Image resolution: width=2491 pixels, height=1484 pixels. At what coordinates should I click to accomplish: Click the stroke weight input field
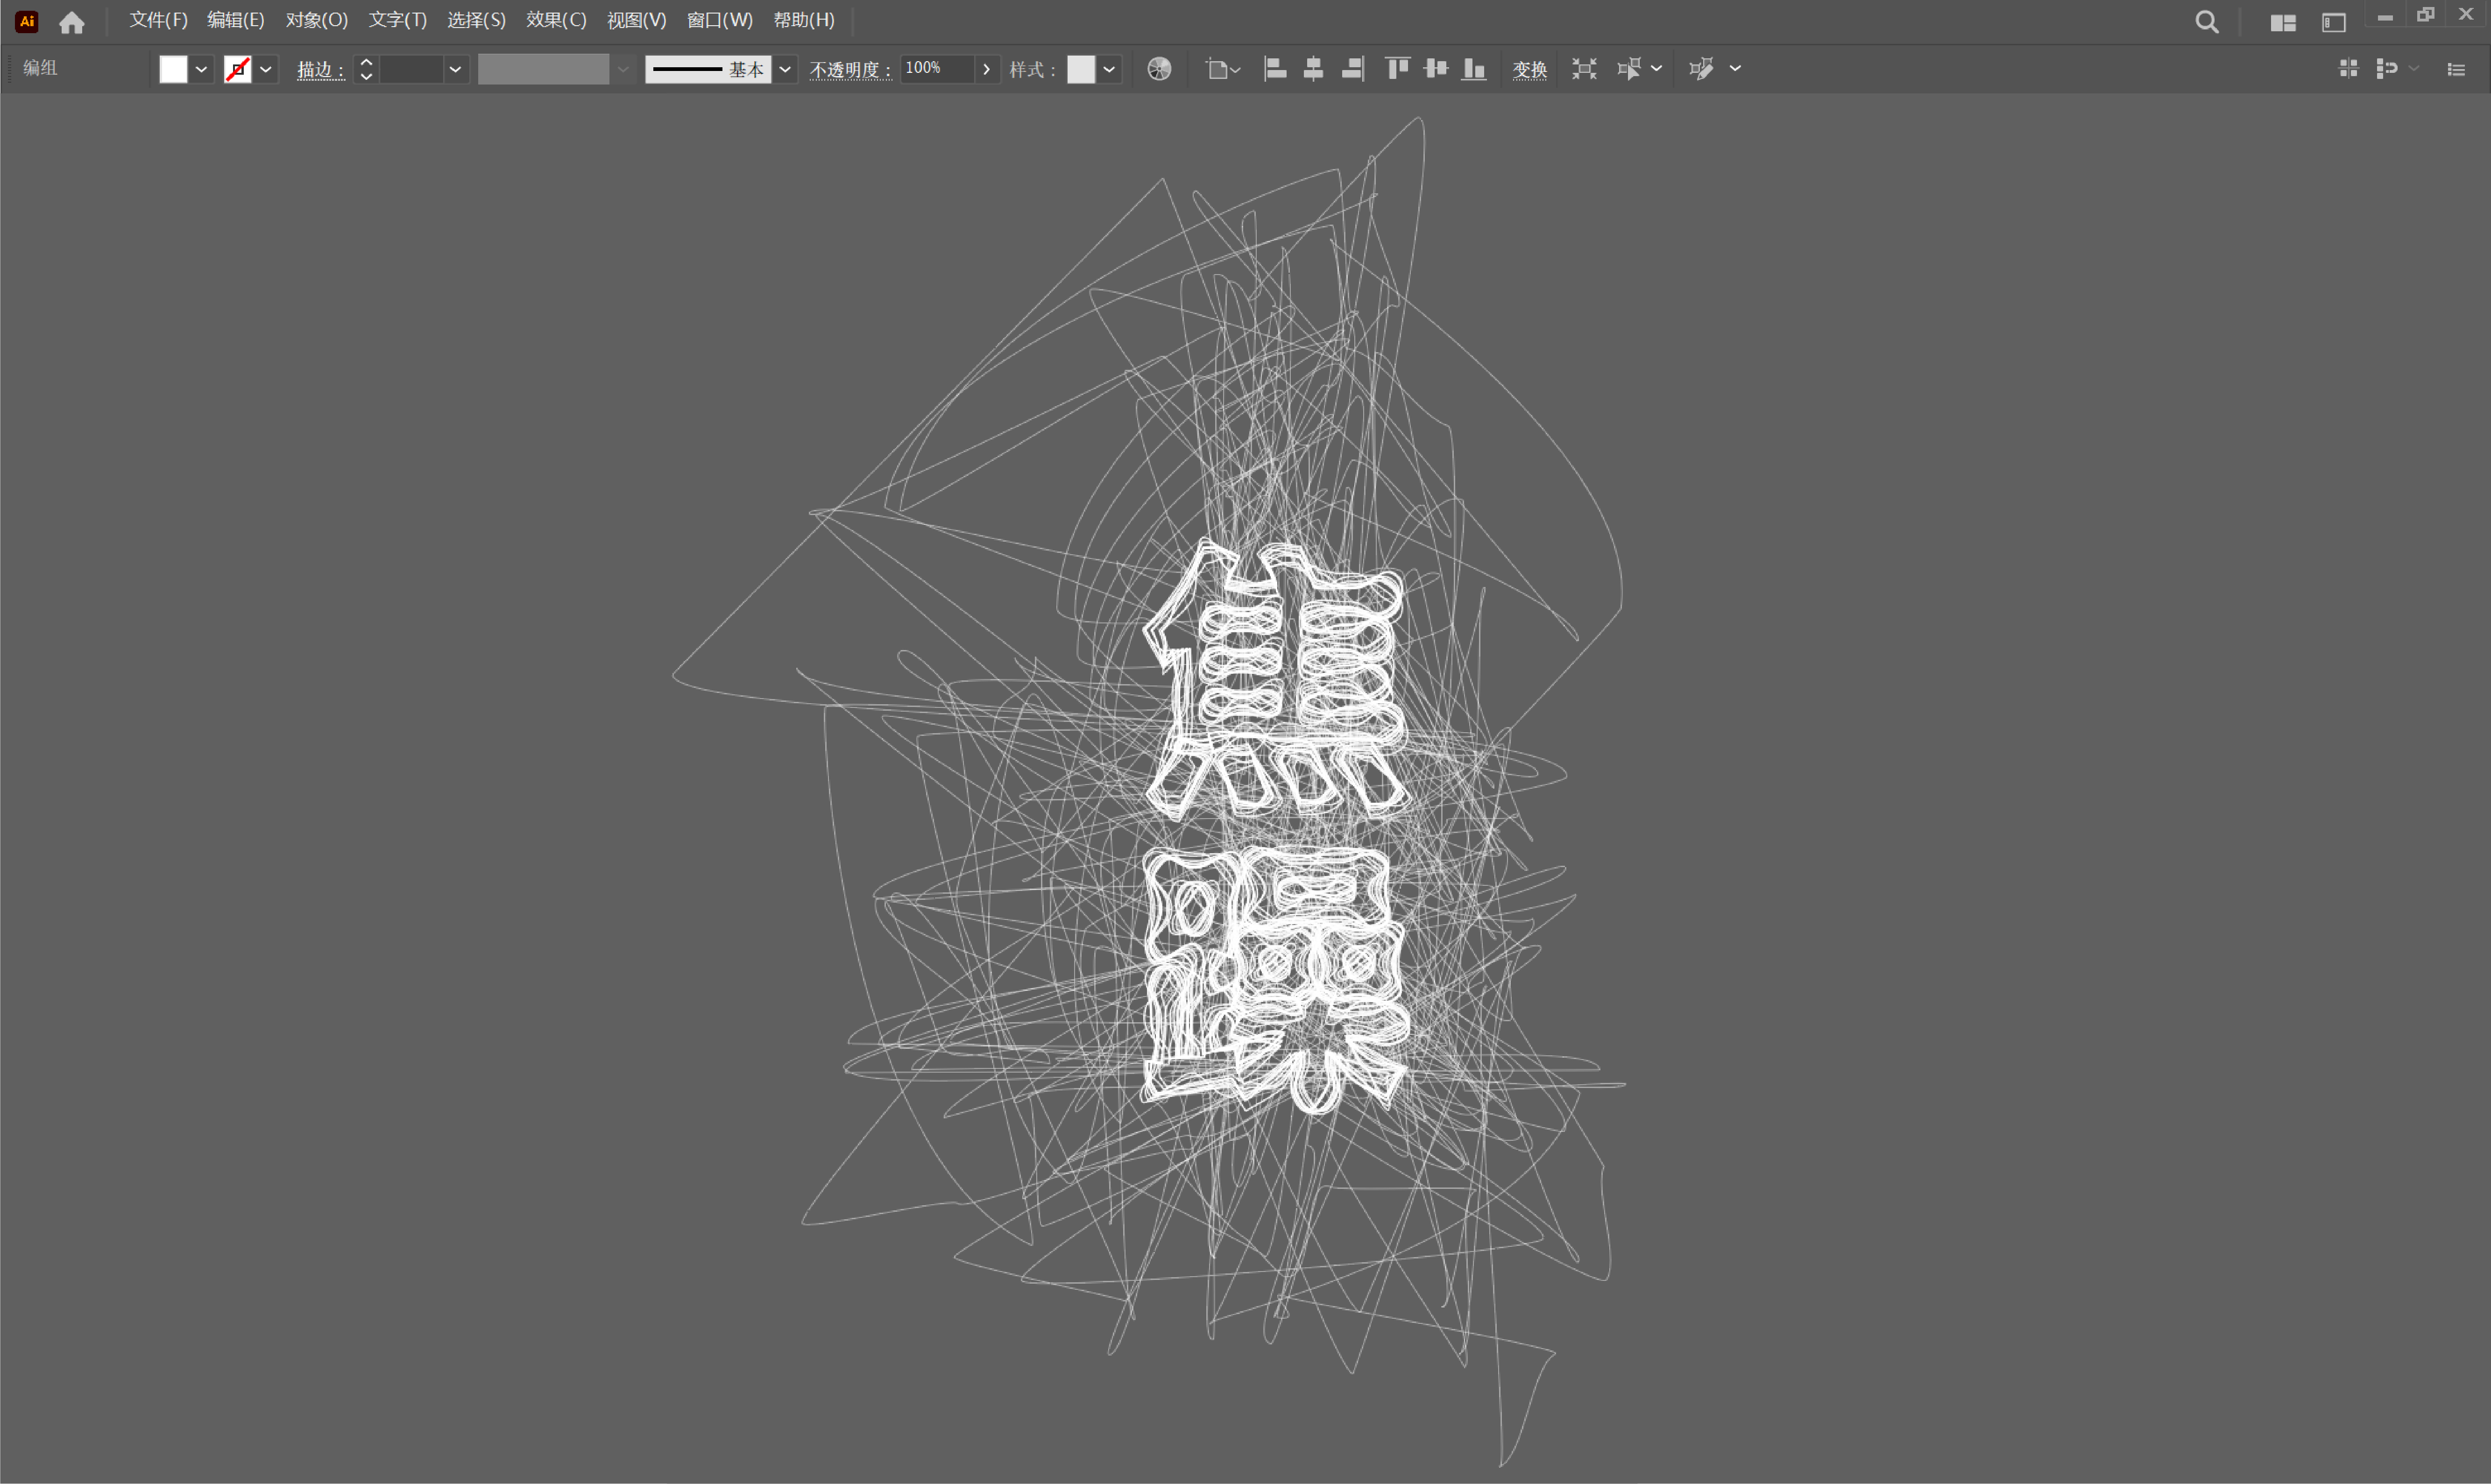pyautogui.click(x=411, y=69)
